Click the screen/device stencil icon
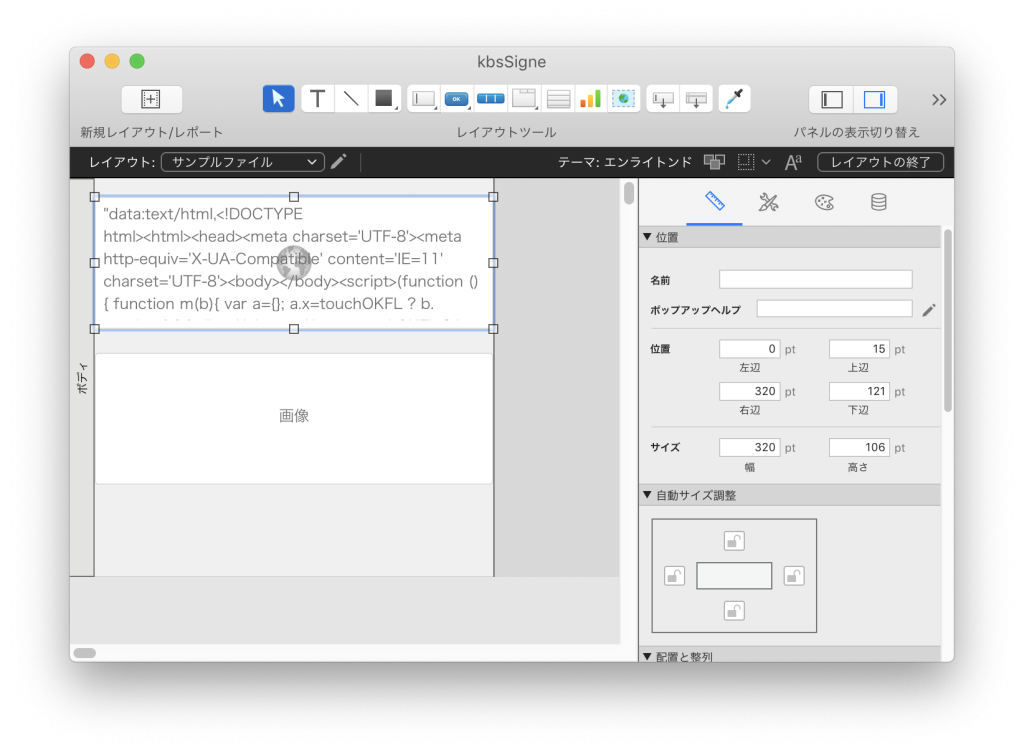The height and width of the screenshot is (754, 1024). pos(714,162)
